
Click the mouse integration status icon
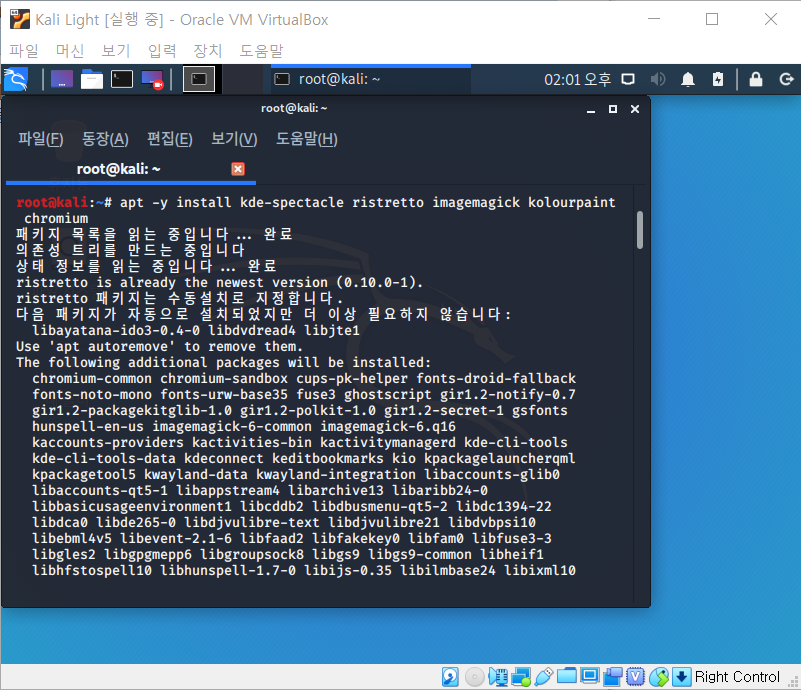click(x=659, y=677)
